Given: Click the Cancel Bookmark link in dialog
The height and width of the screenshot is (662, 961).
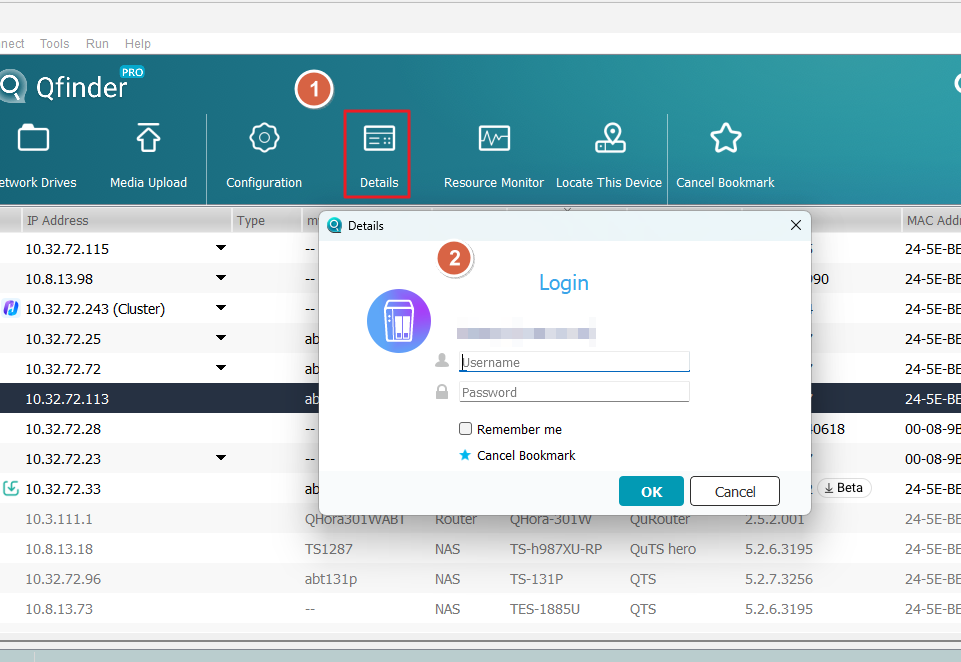Looking at the screenshot, I should pyautogui.click(x=526, y=456).
